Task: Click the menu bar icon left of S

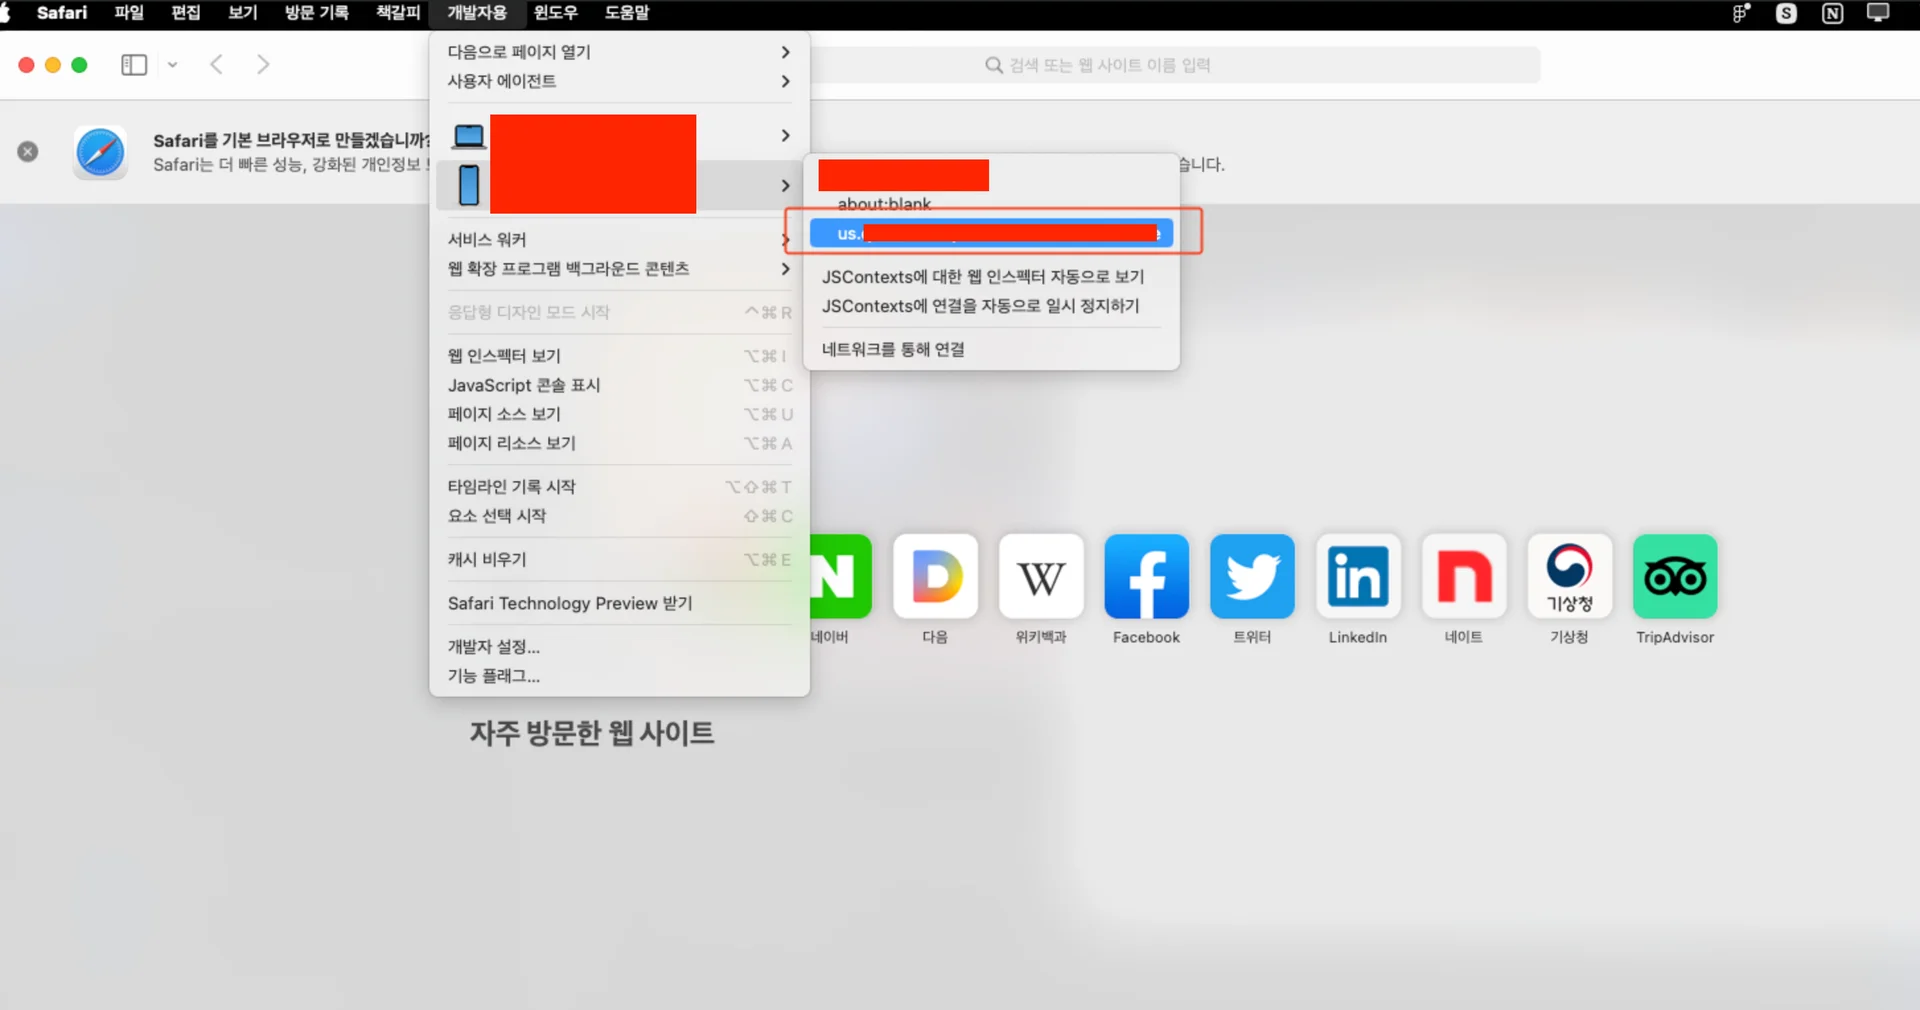Action: [x=1741, y=13]
